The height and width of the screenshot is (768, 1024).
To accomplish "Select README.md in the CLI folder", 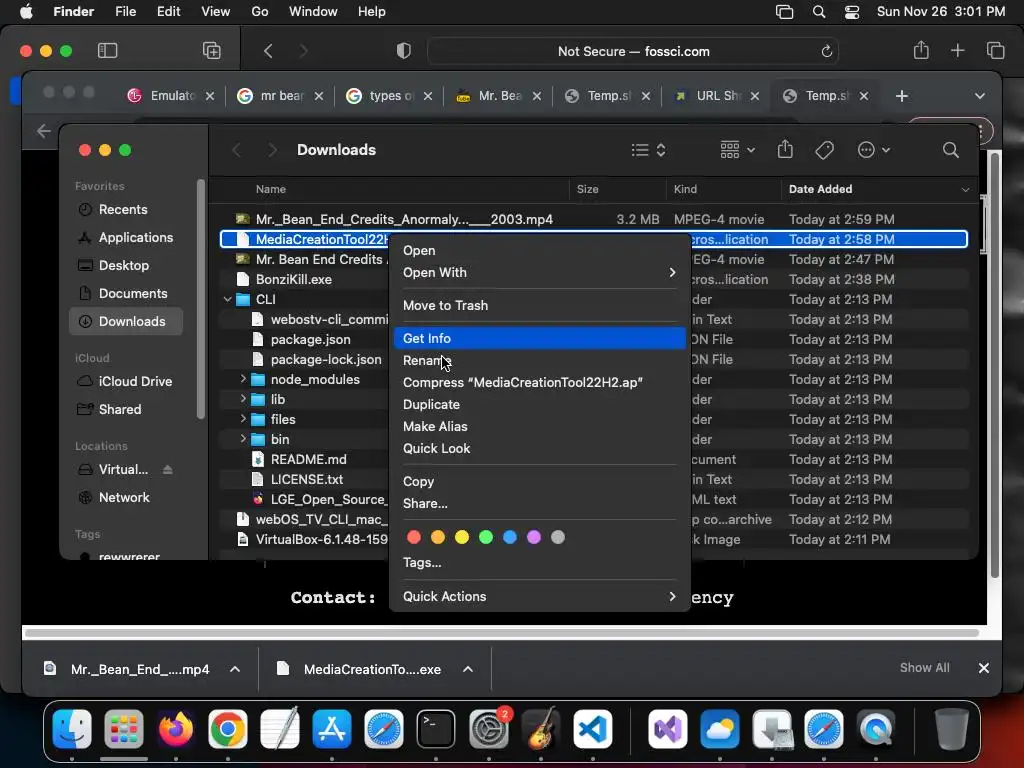I will pyautogui.click(x=594, y=459).
